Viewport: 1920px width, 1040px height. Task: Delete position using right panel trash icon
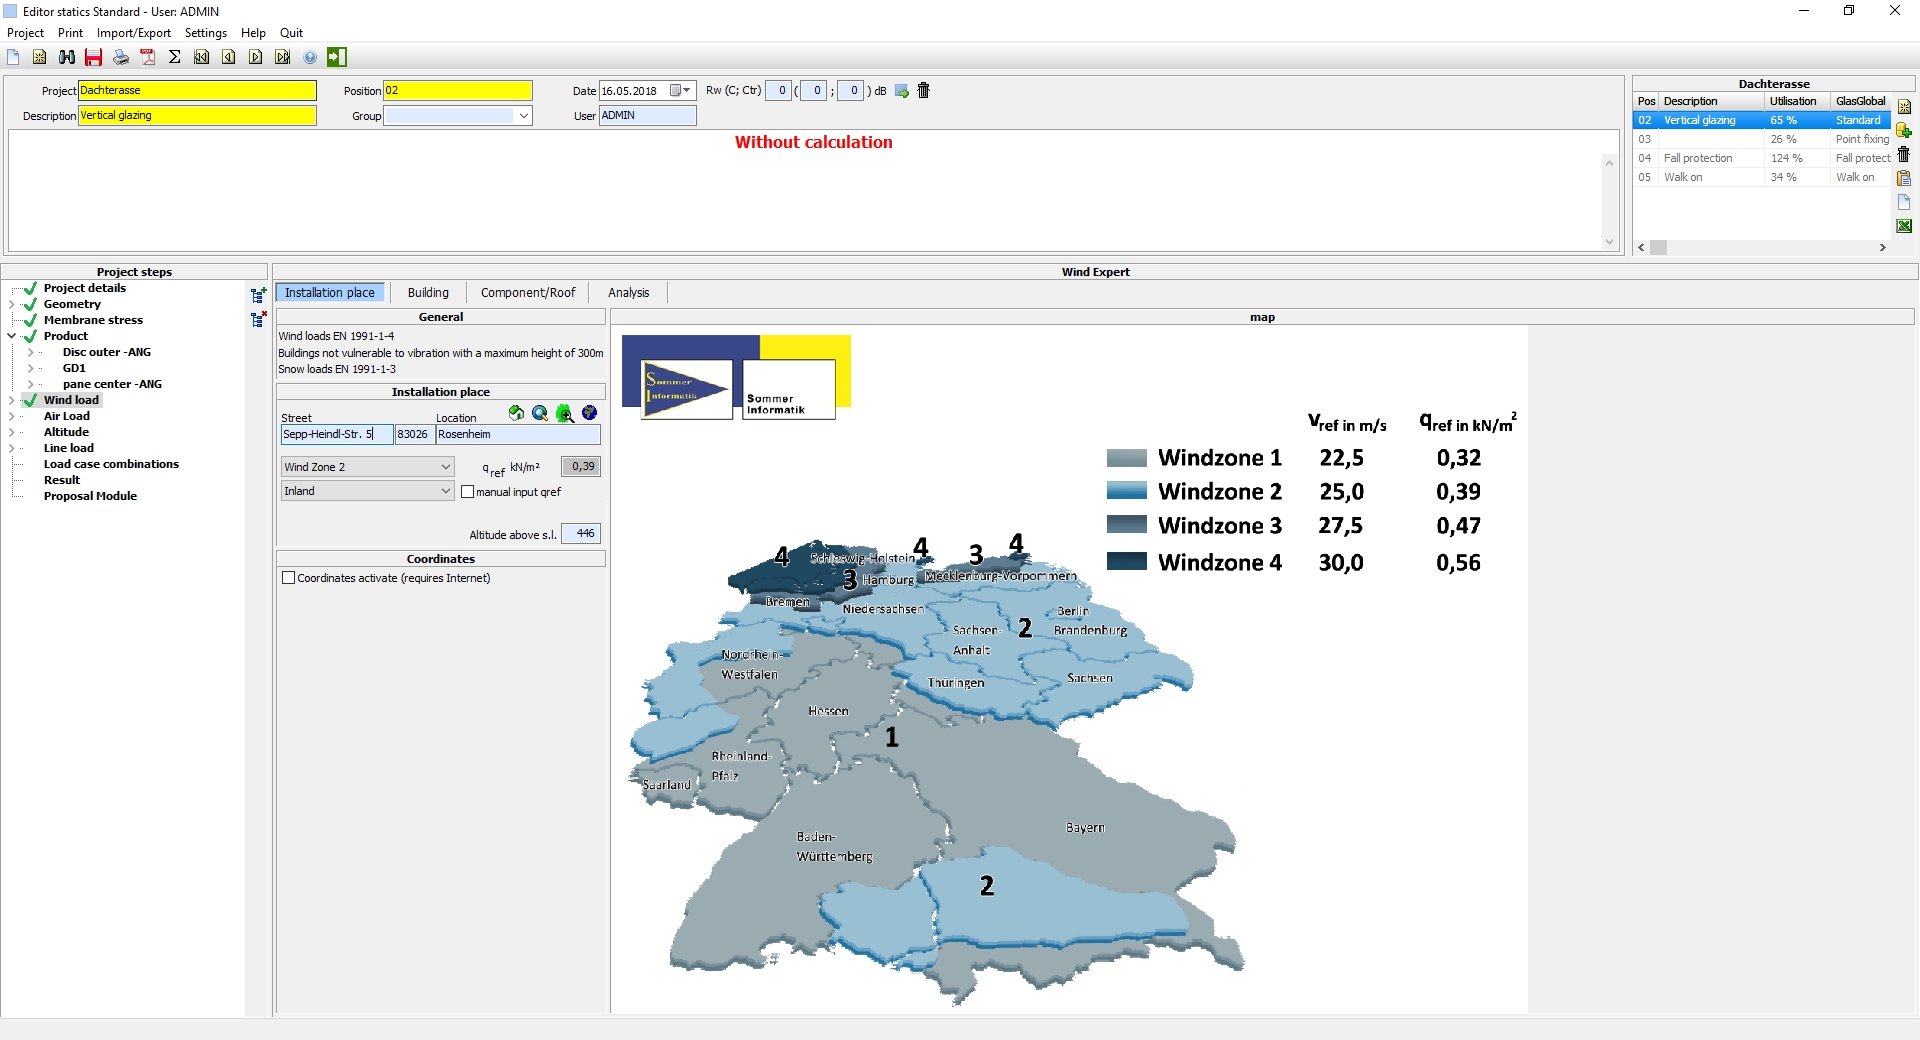(1903, 154)
